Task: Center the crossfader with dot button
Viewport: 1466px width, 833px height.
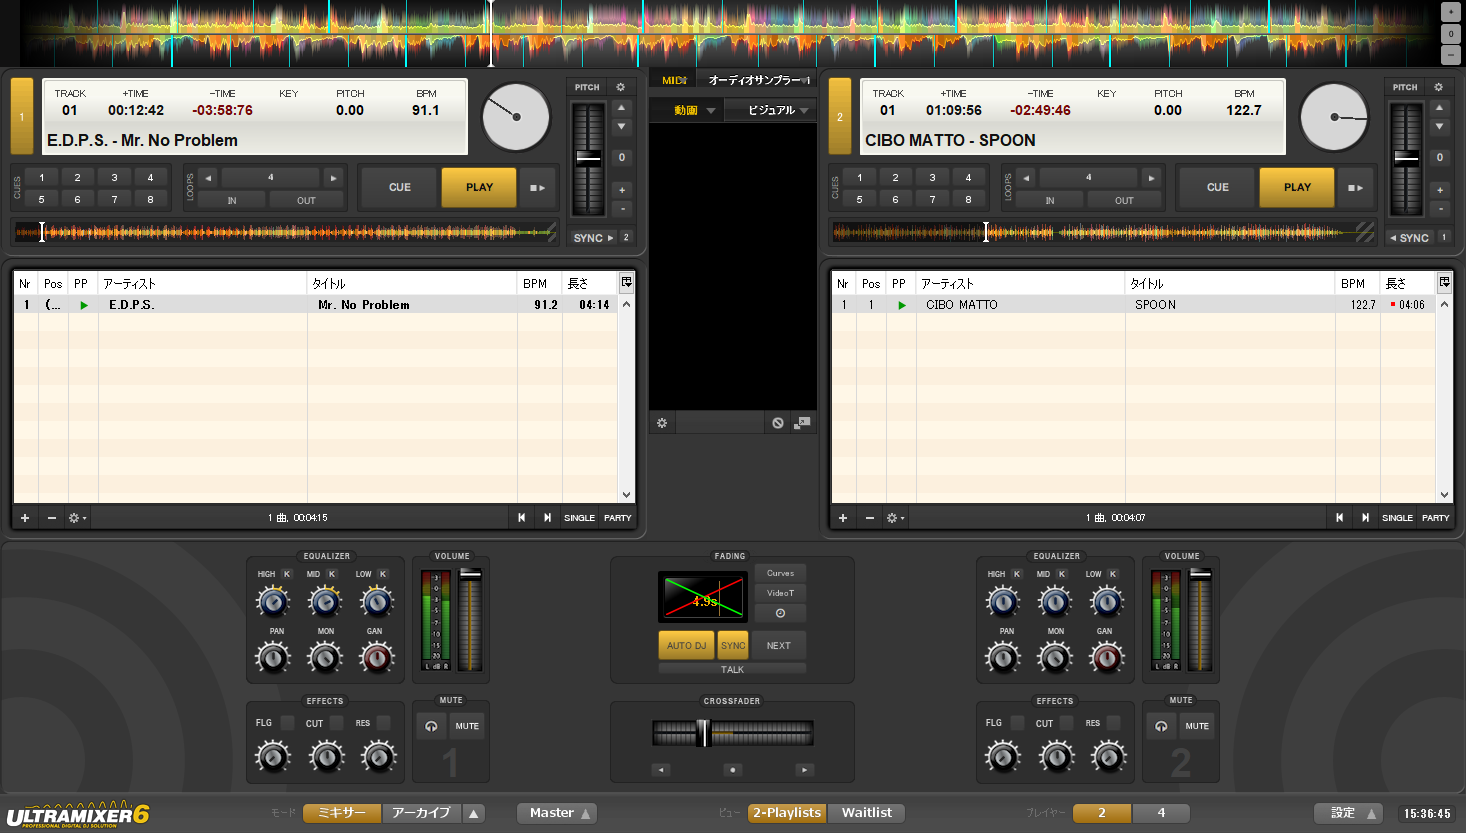Action: (733, 770)
